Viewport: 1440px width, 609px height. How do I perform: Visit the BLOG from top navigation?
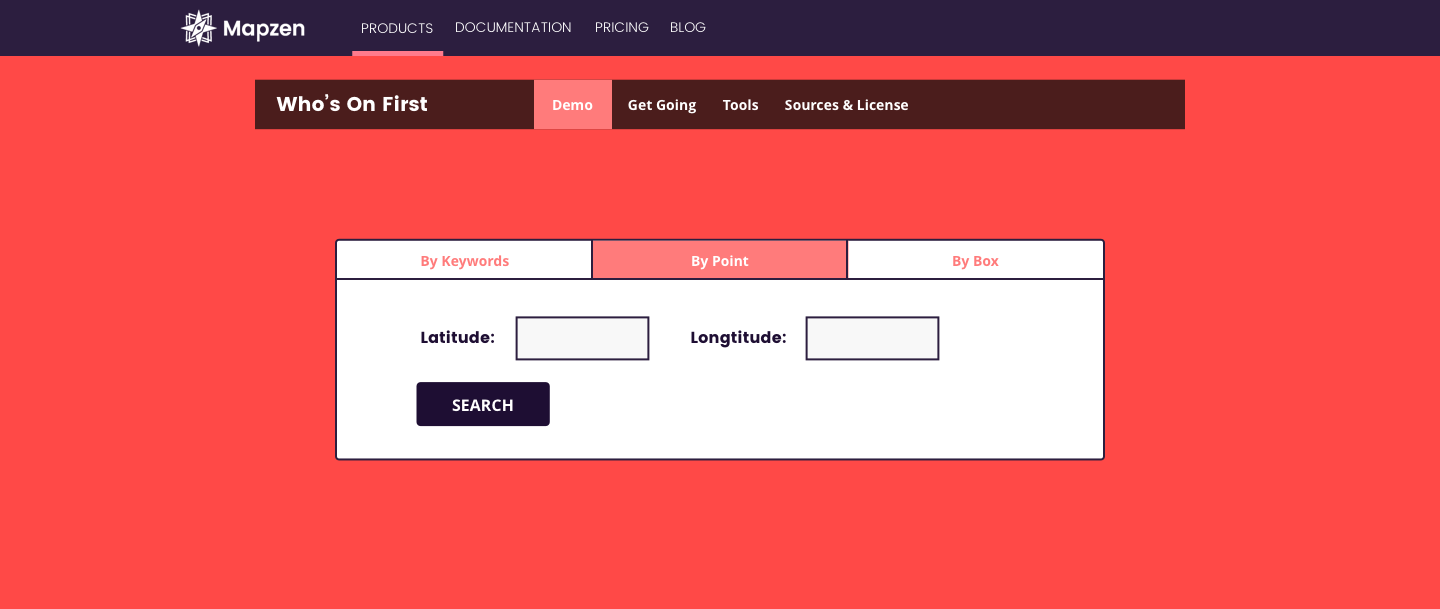coord(688,27)
